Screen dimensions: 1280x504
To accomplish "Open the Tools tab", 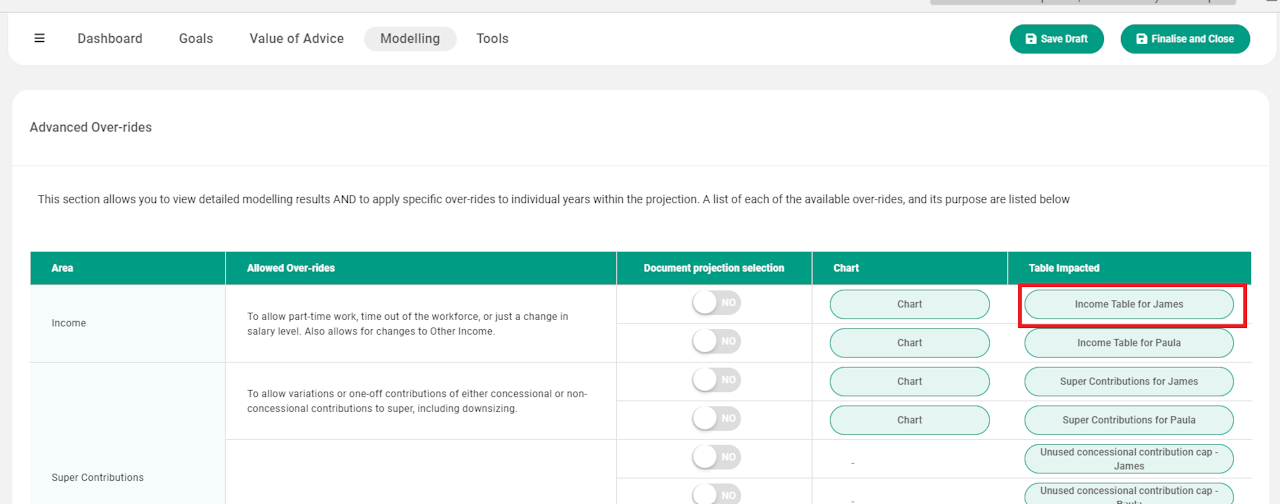I will click(x=492, y=39).
